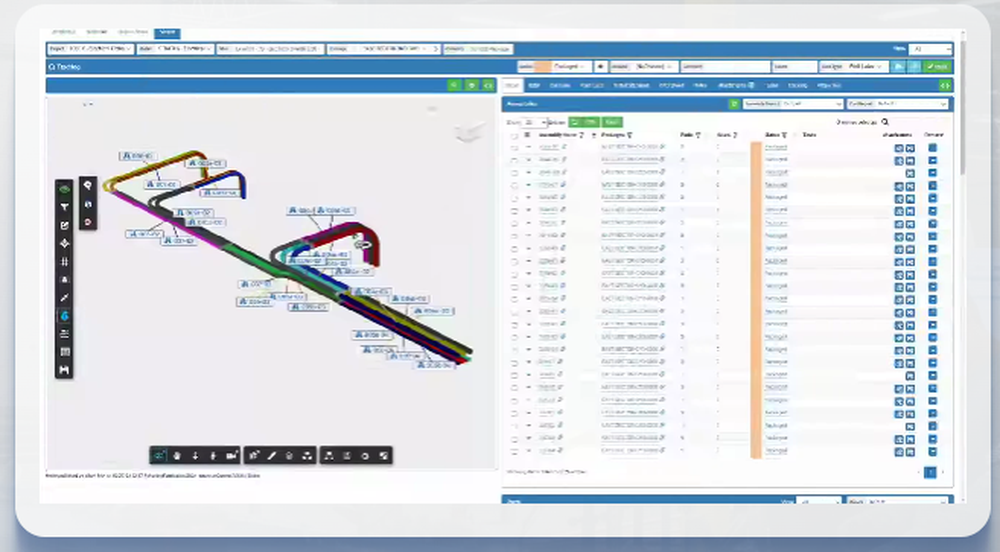The image size is (1000, 552).
Task: Click the fullscreen icon in bottom viewer toolbar
Action: [x=383, y=455]
